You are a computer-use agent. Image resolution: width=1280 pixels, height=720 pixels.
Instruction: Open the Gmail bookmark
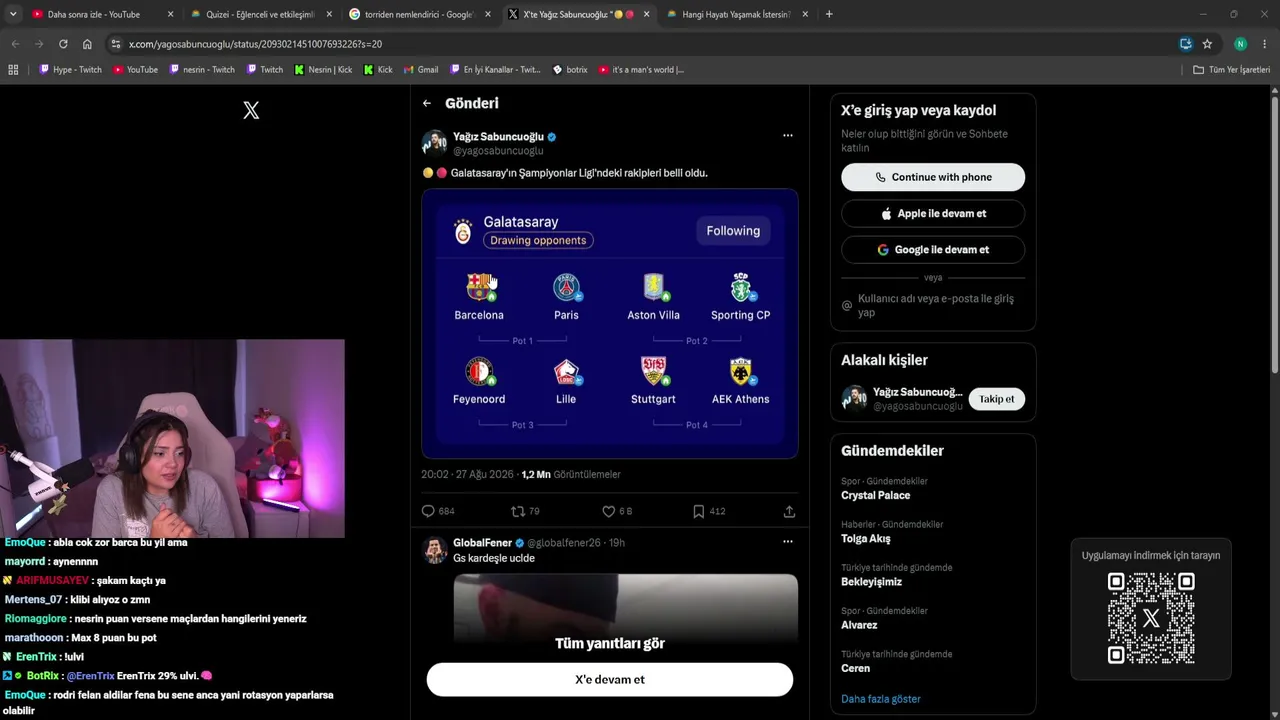(421, 70)
